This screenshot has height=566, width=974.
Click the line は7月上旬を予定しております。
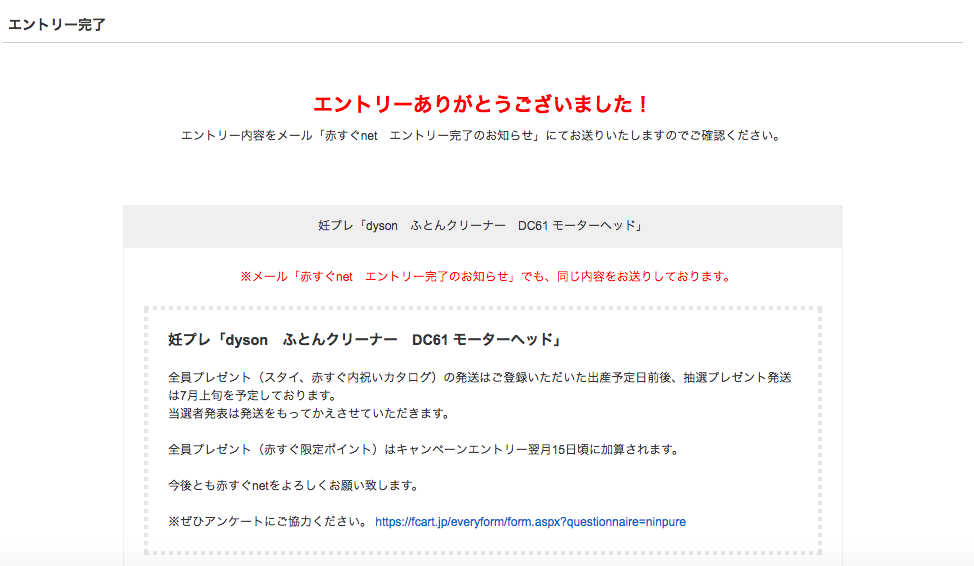(252, 395)
